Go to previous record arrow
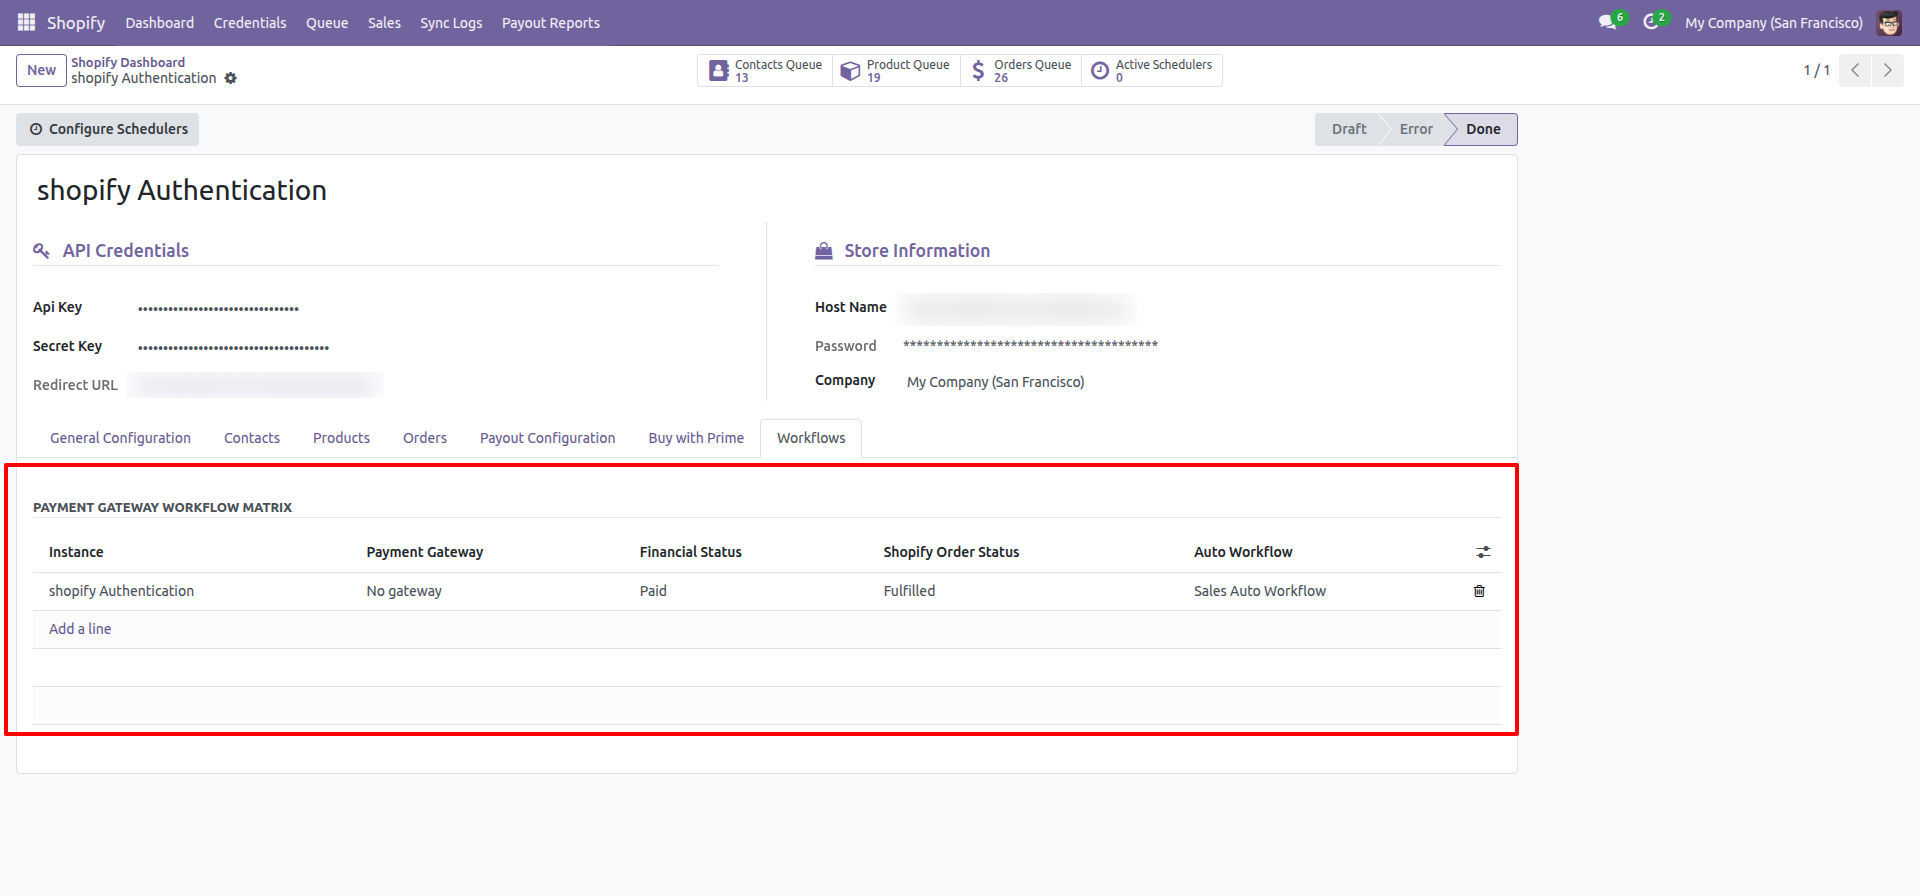Screen dimensions: 1920x896 click(1855, 70)
